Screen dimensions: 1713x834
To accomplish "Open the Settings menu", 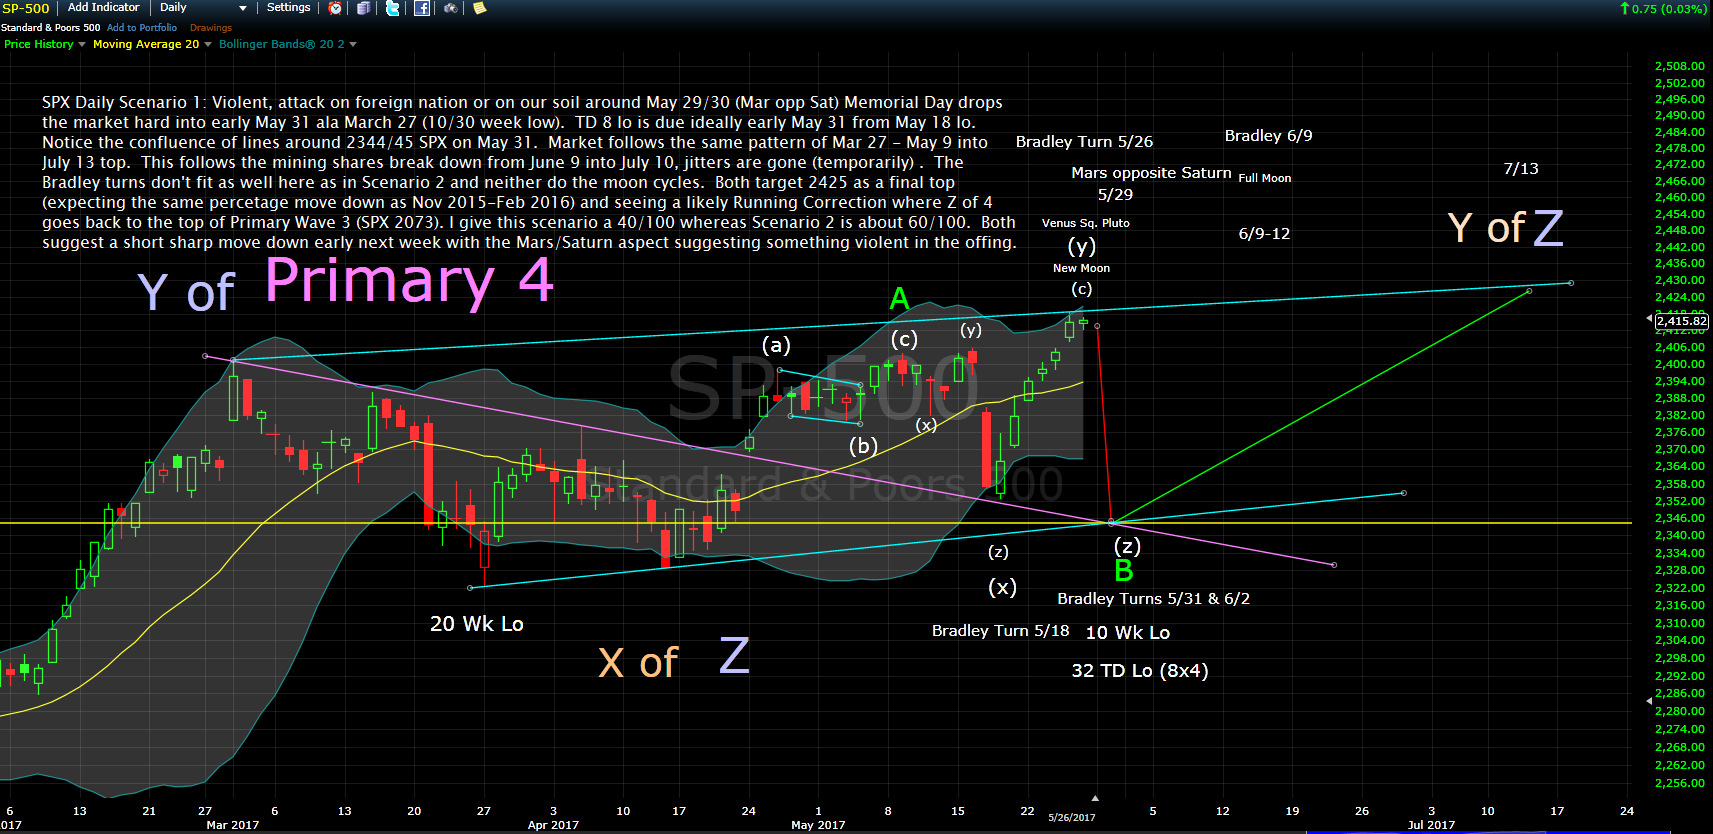I will (x=288, y=8).
